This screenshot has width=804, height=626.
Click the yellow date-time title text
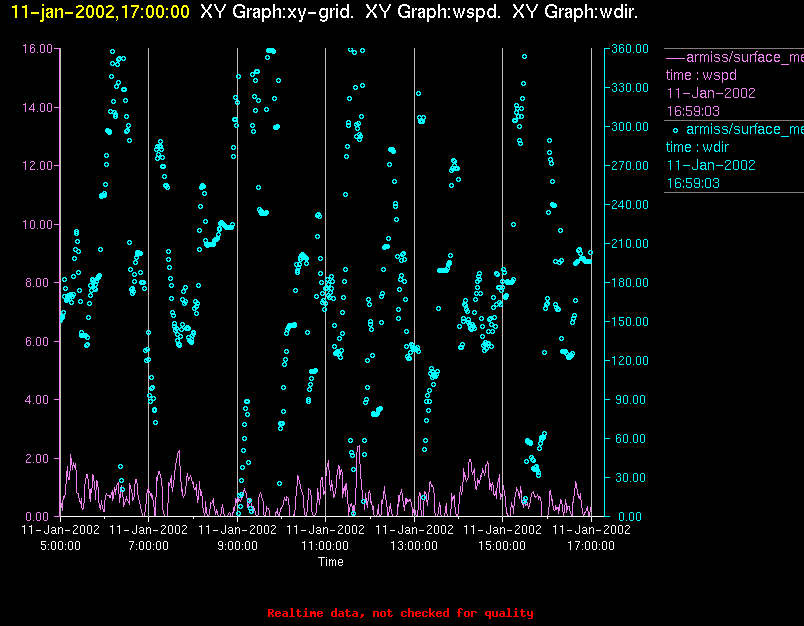click(x=100, y=12)
